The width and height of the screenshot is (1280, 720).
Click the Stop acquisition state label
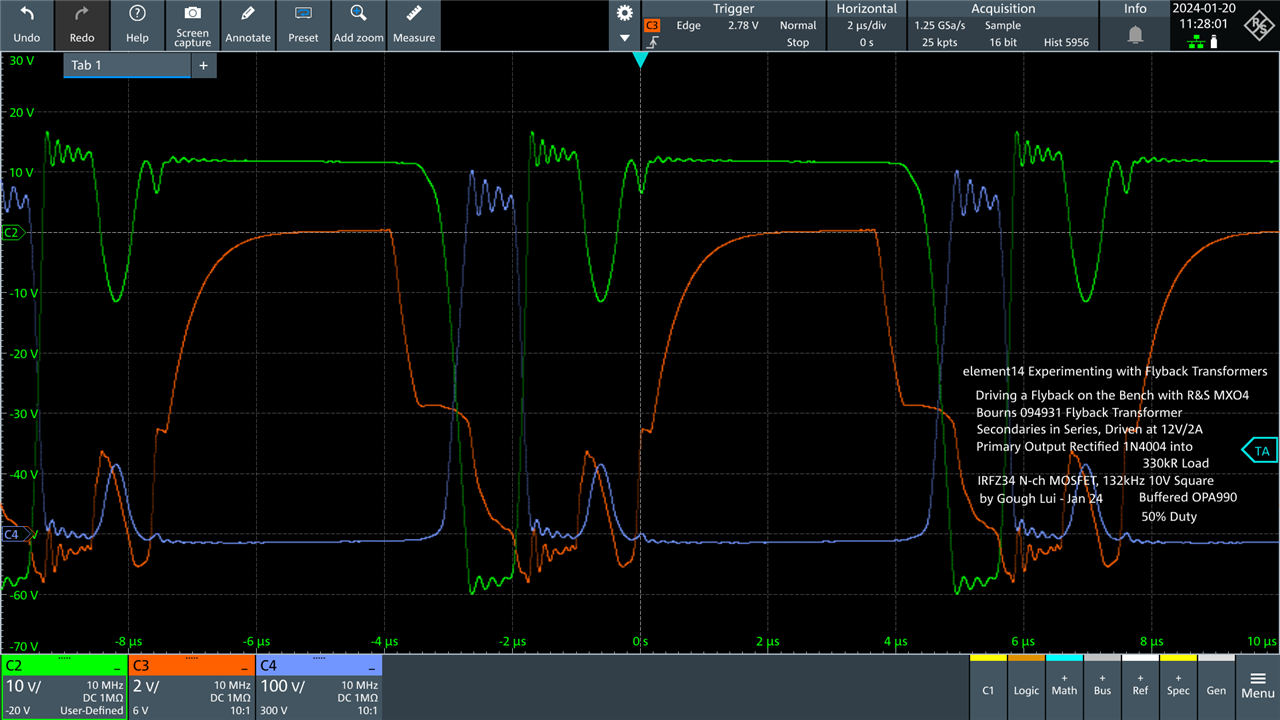pyautogui.click(x=798, y=43)
